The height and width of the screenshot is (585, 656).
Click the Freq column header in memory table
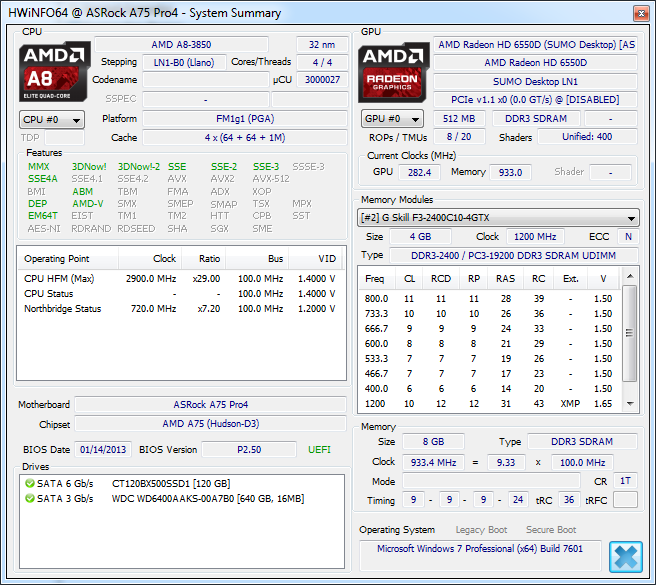click(375, 278)
